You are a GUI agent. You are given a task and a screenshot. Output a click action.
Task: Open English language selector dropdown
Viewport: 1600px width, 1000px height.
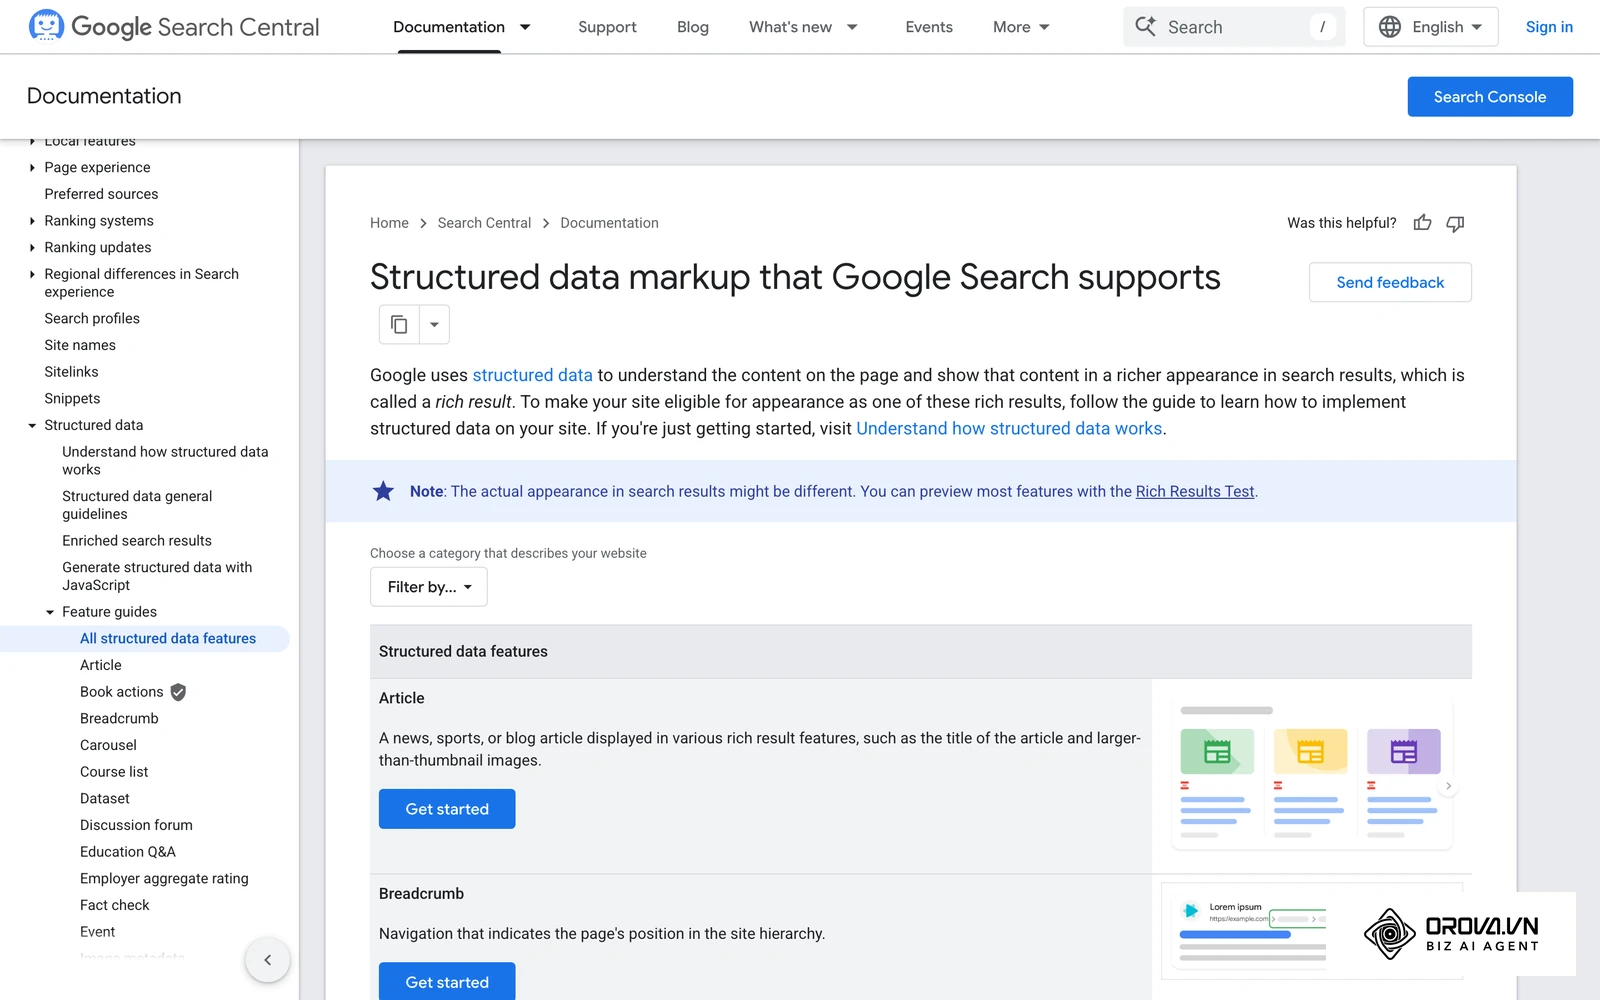1431,27
